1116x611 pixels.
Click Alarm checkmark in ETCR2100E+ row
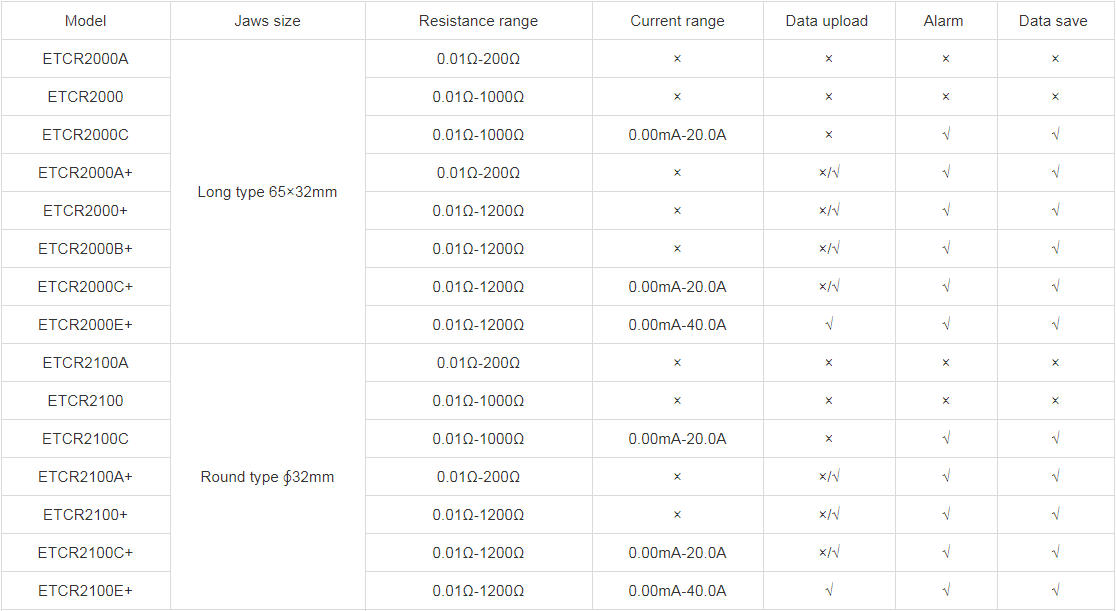coord(946,591)
